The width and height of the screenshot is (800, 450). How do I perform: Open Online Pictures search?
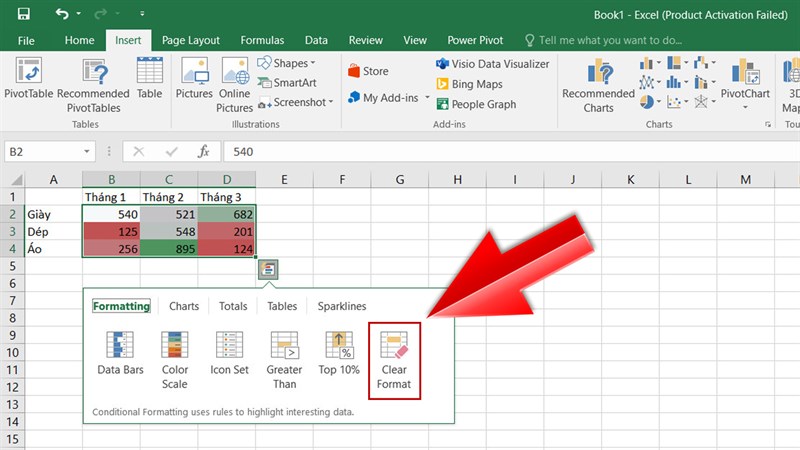(x=235, y=85)
